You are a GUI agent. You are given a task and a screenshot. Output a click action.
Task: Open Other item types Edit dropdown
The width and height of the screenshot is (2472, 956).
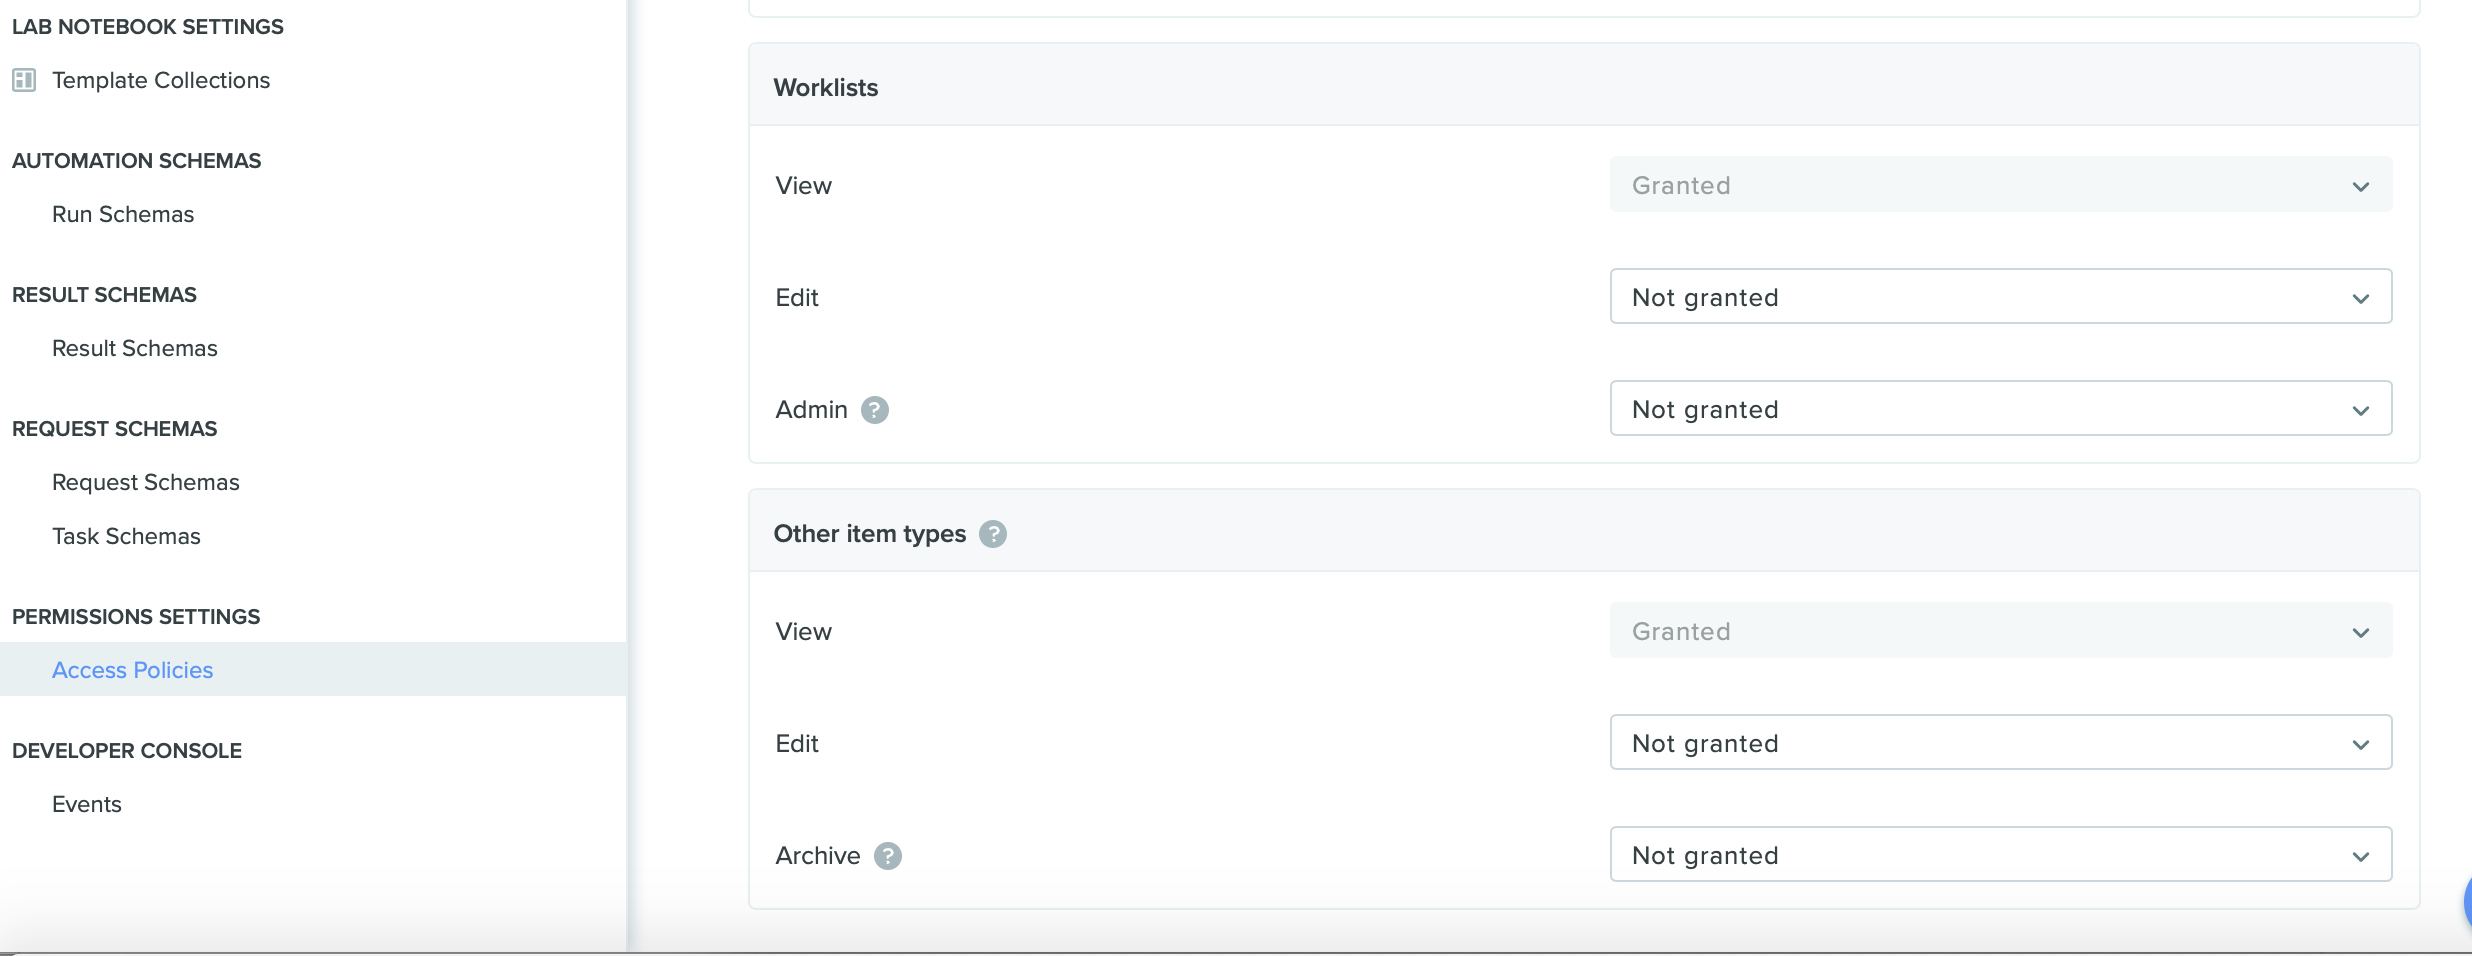[x=2001, y=743]
